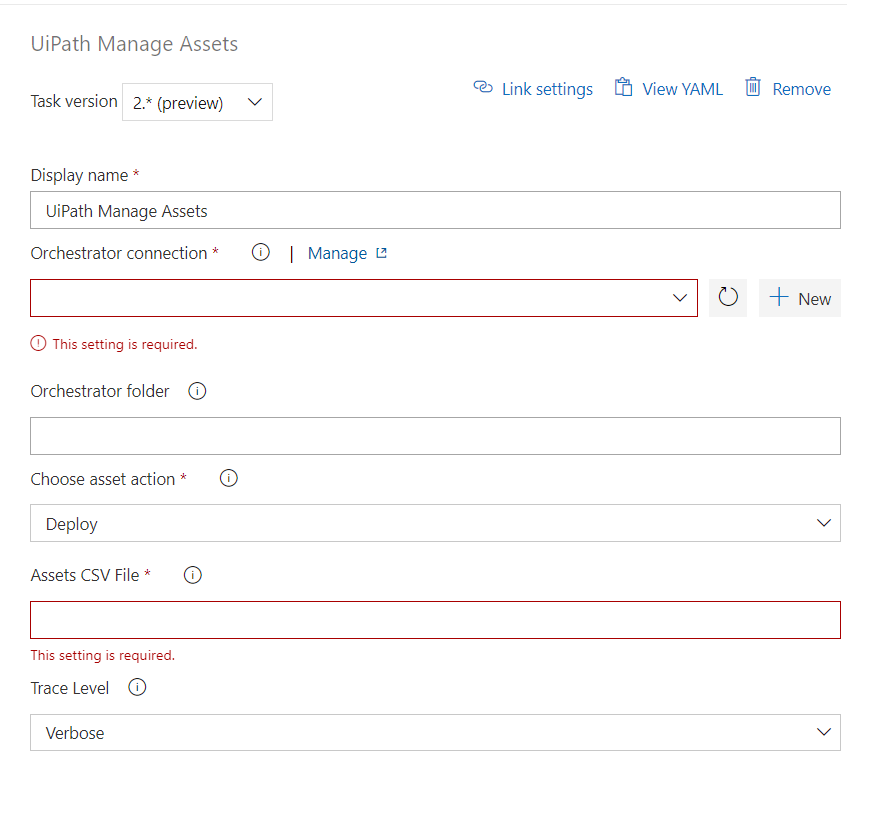The height and width of the screenshot is (816, 896).
Task: Remove the UiPath Manage Assets task
Action: point(788,89)
